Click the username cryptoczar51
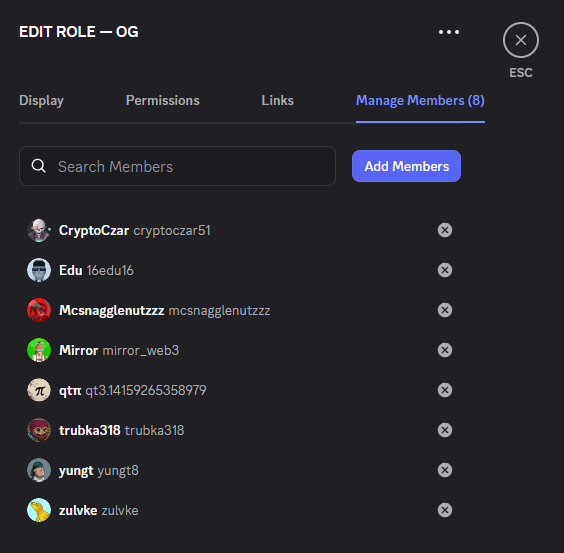The width and height of the screenshot is (564, 553). click(x=172, y=231)
